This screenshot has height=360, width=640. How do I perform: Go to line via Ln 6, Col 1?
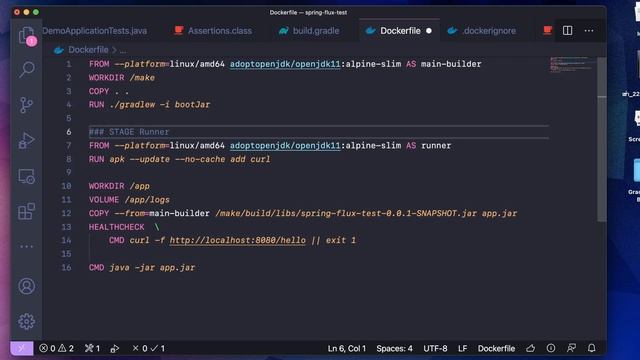point(347,348)
